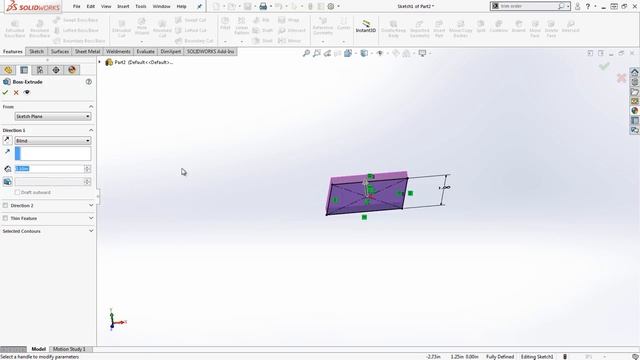
Task: Pin the menu bar with pushpin icon
Action: [x=199, y=7]
